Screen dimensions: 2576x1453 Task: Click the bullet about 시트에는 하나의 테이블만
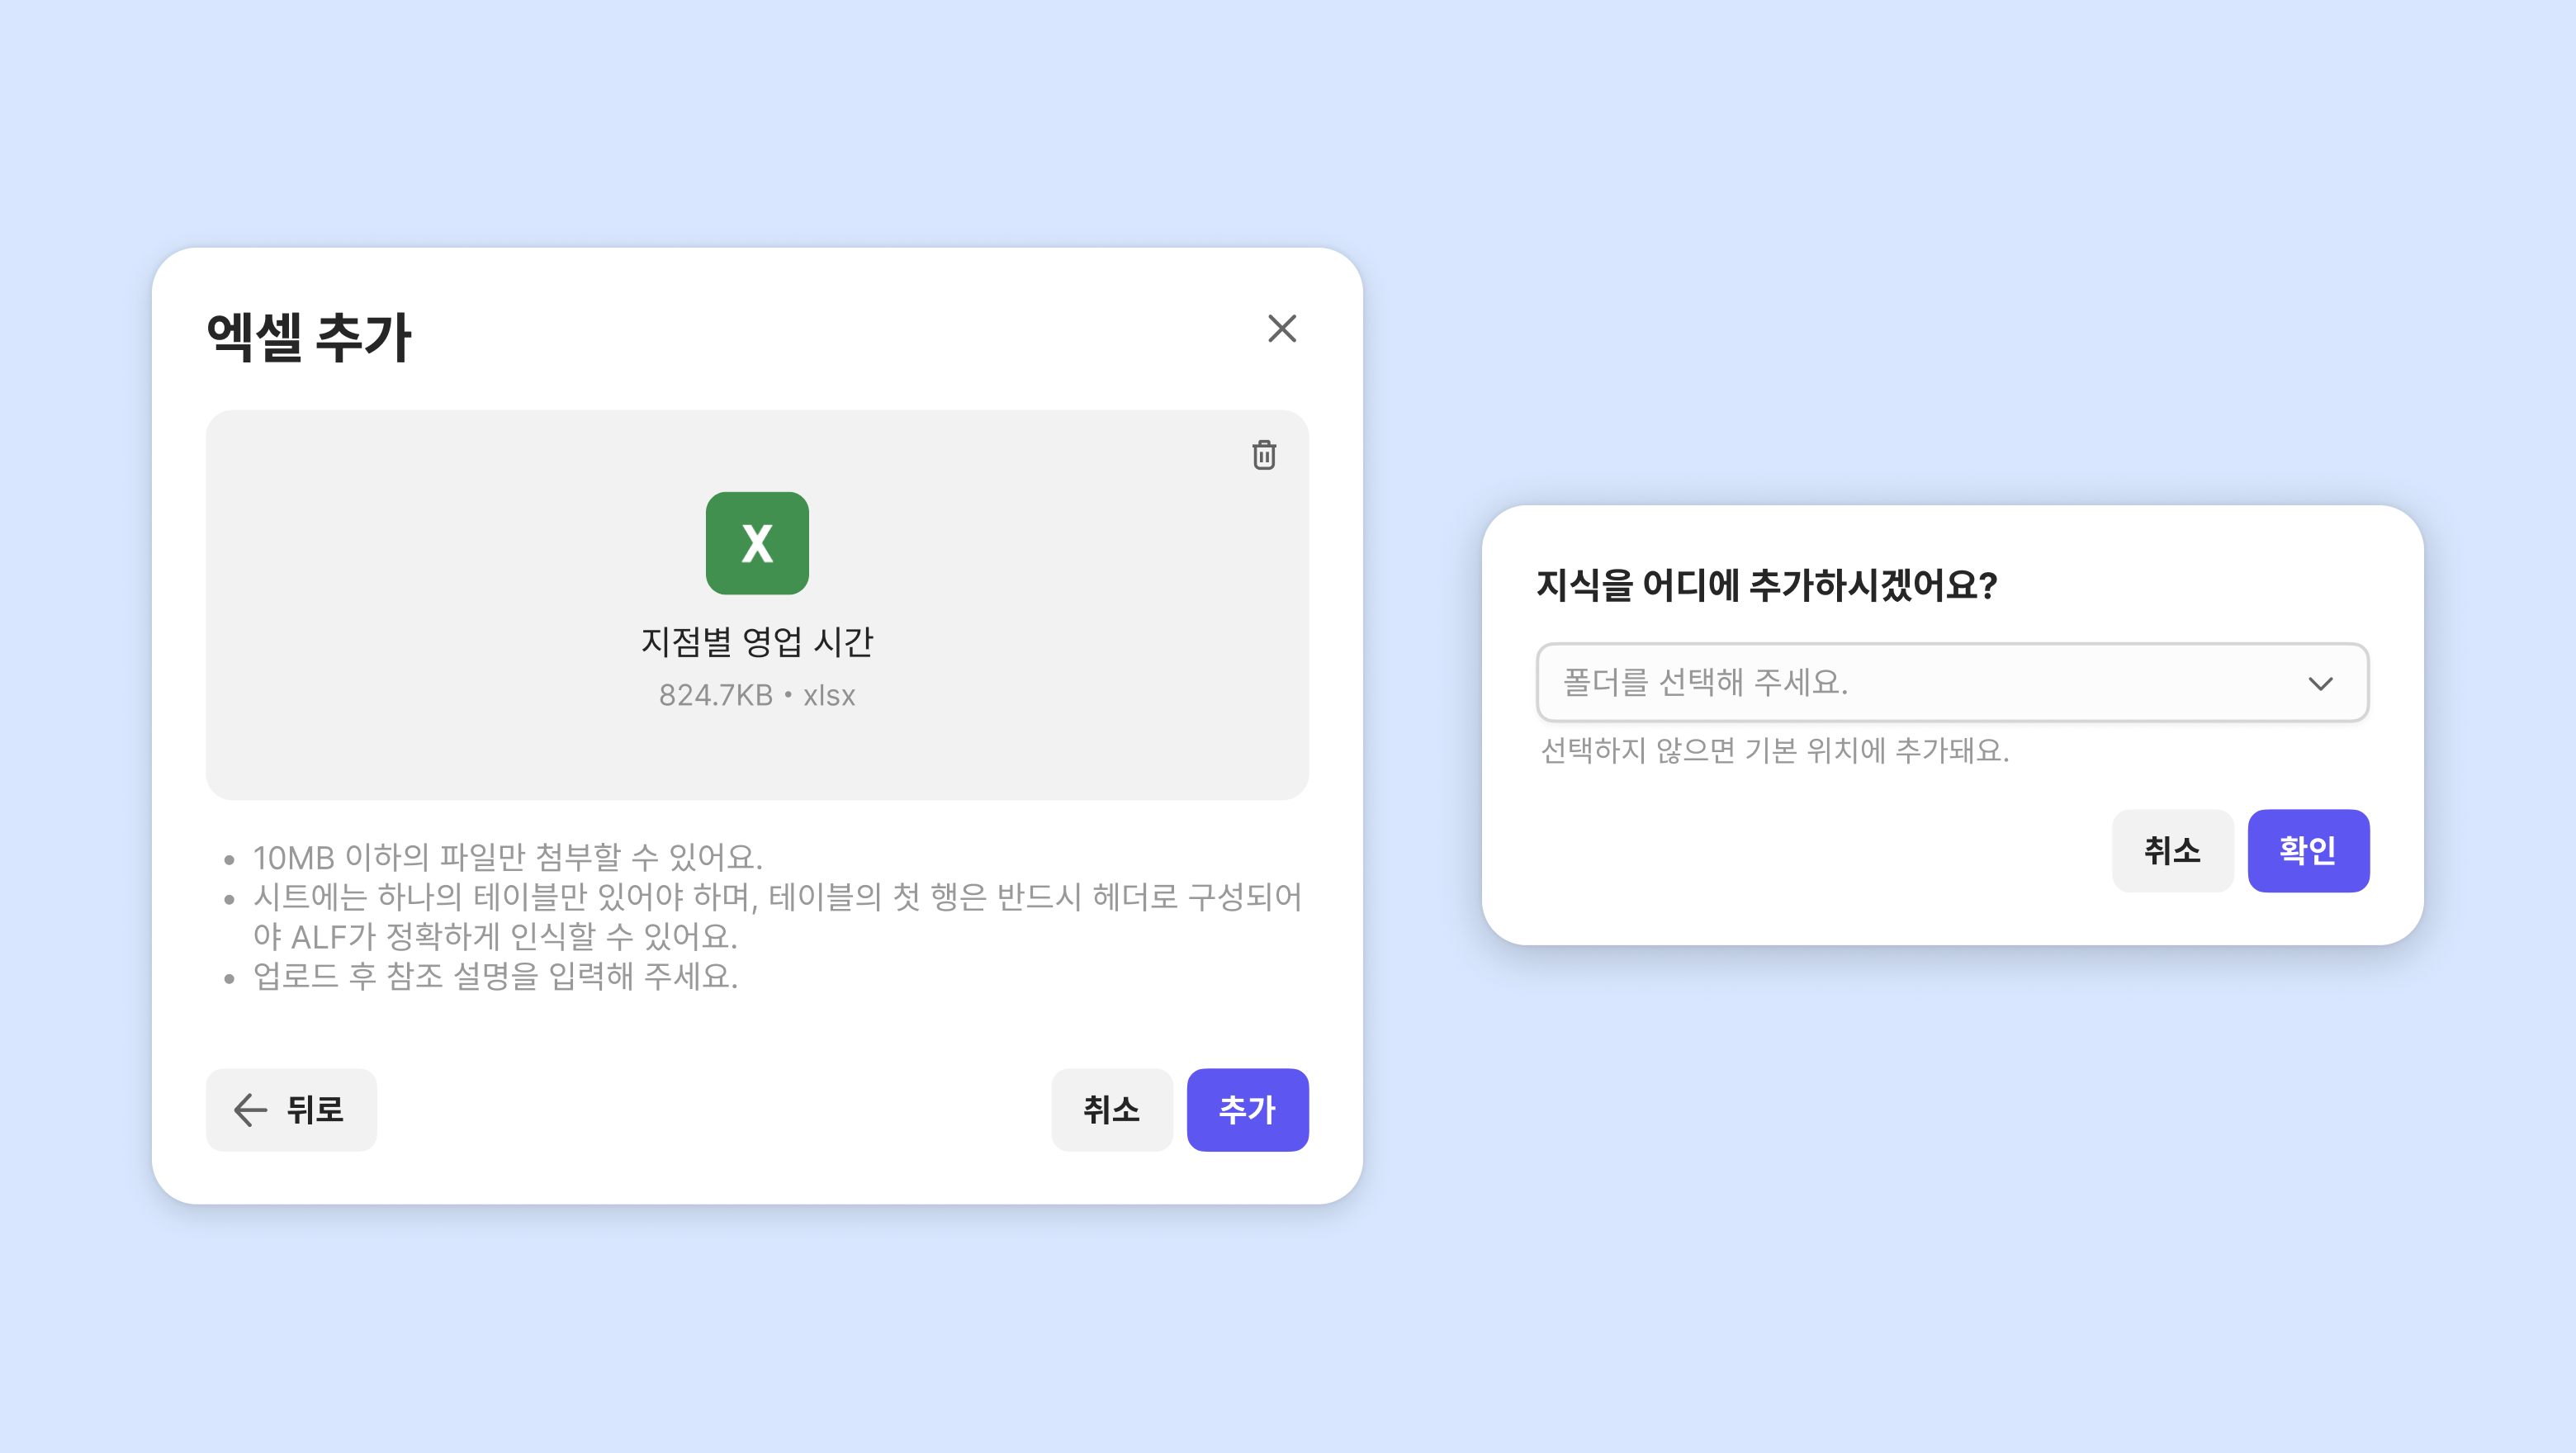tap(776, 897)
